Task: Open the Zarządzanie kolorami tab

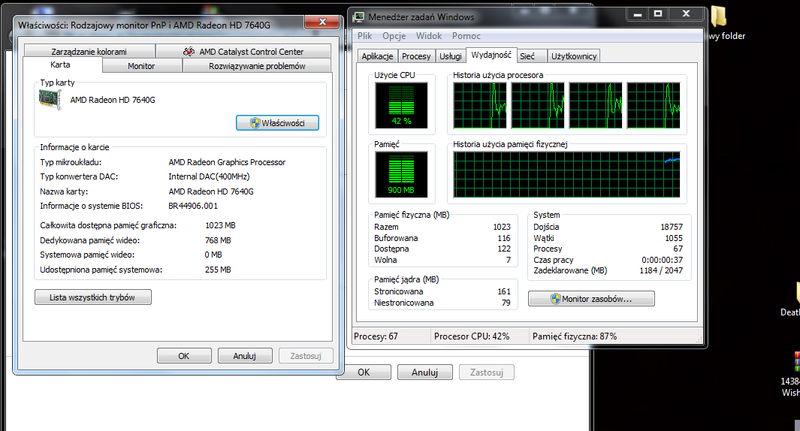Action: [x=89, y=52]
